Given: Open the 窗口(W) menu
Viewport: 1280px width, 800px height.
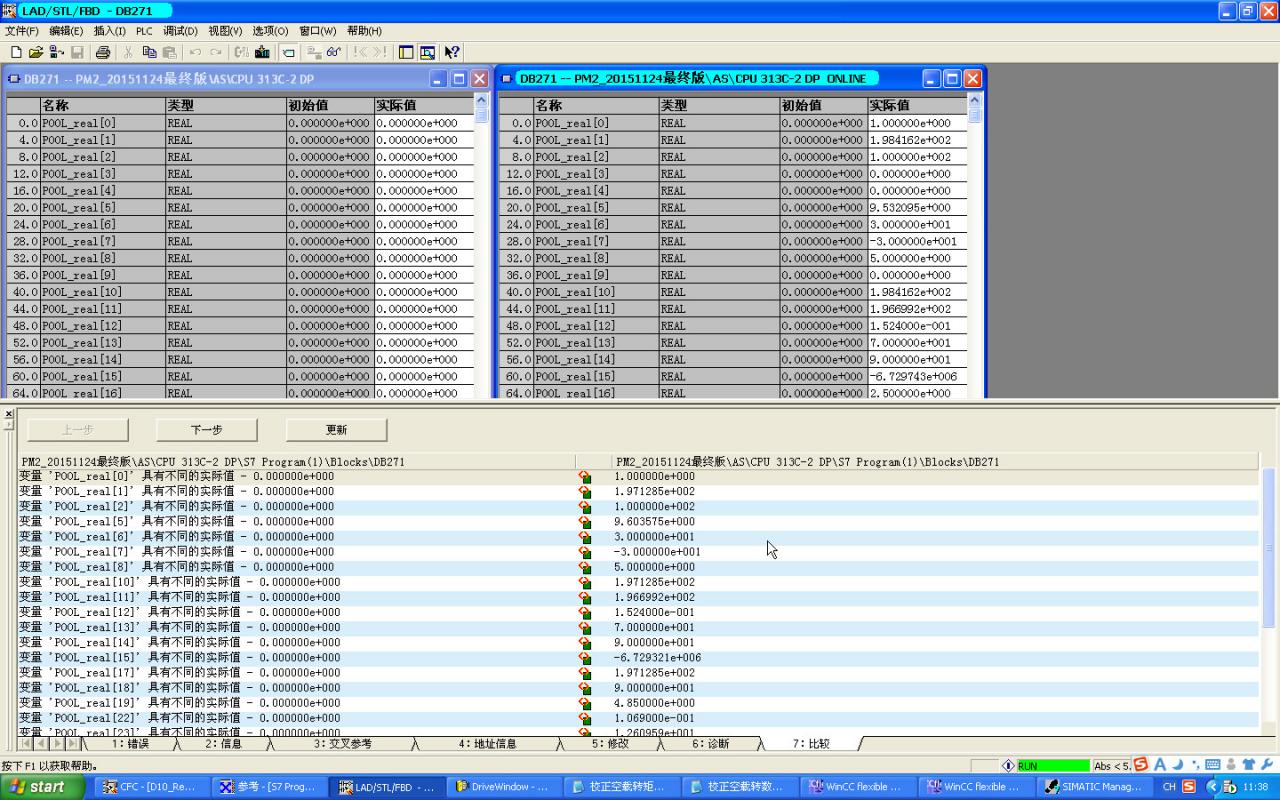Looking at the screenshot, I should pos(317,31).
